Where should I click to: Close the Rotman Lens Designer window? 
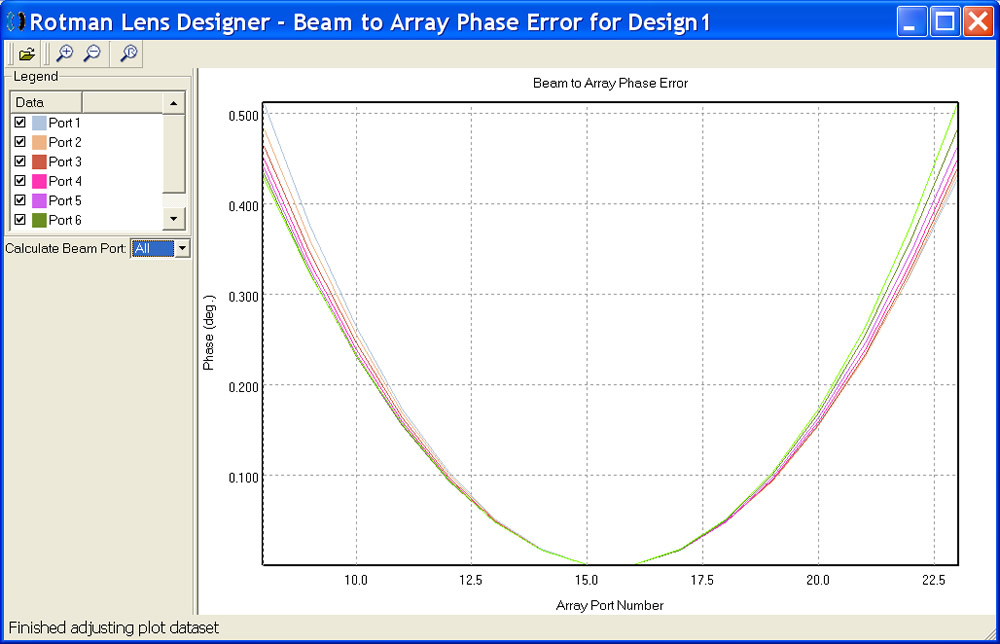point(978,22)
